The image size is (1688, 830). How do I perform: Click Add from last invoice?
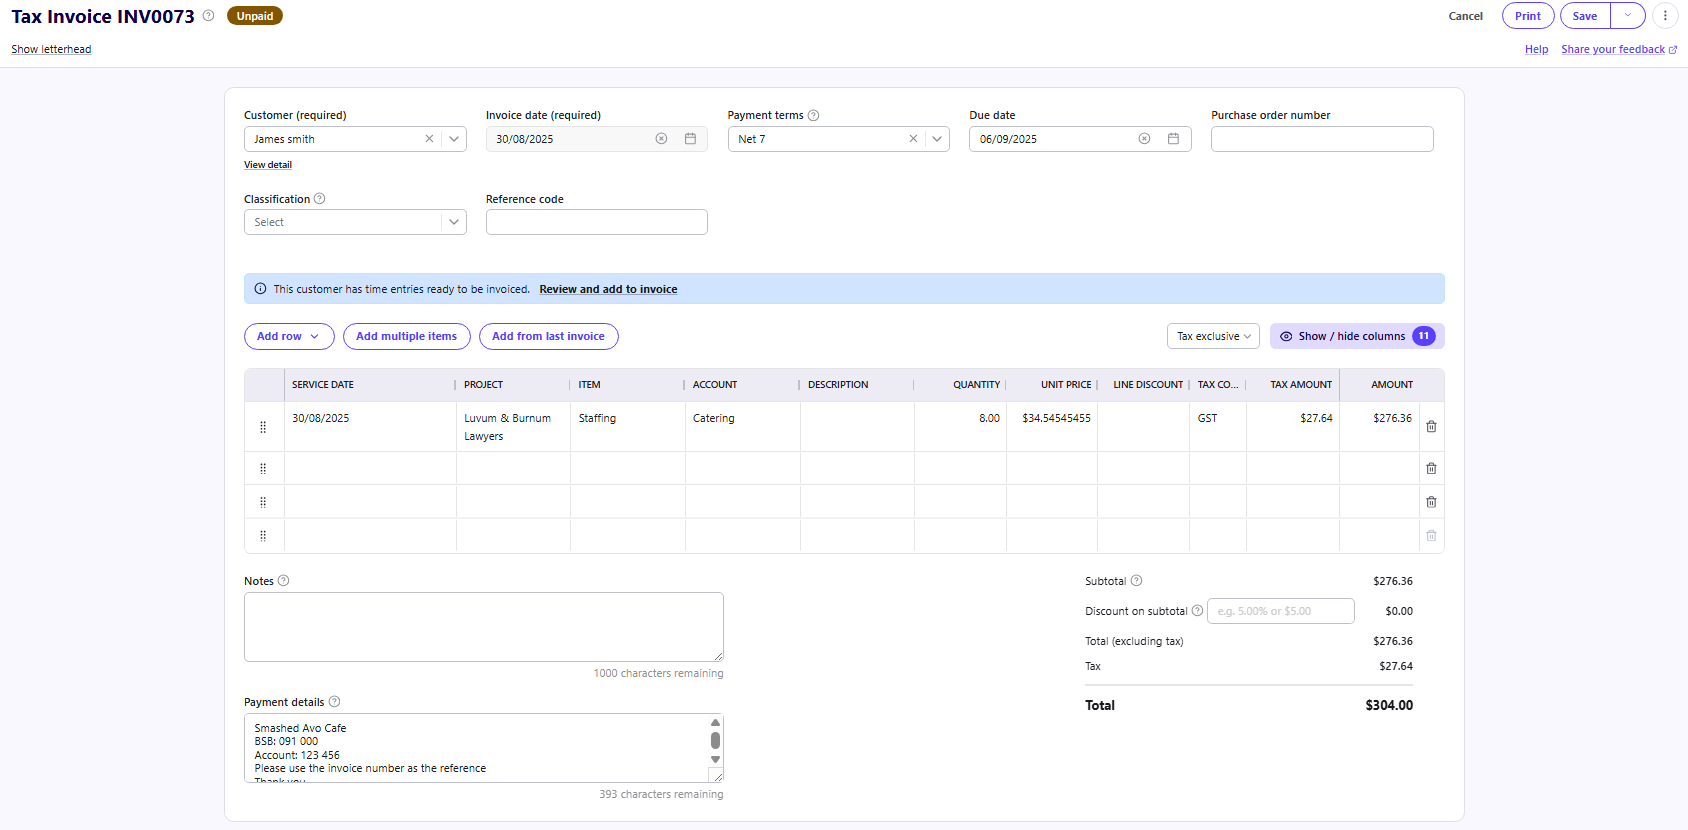(x=548, y=336)
